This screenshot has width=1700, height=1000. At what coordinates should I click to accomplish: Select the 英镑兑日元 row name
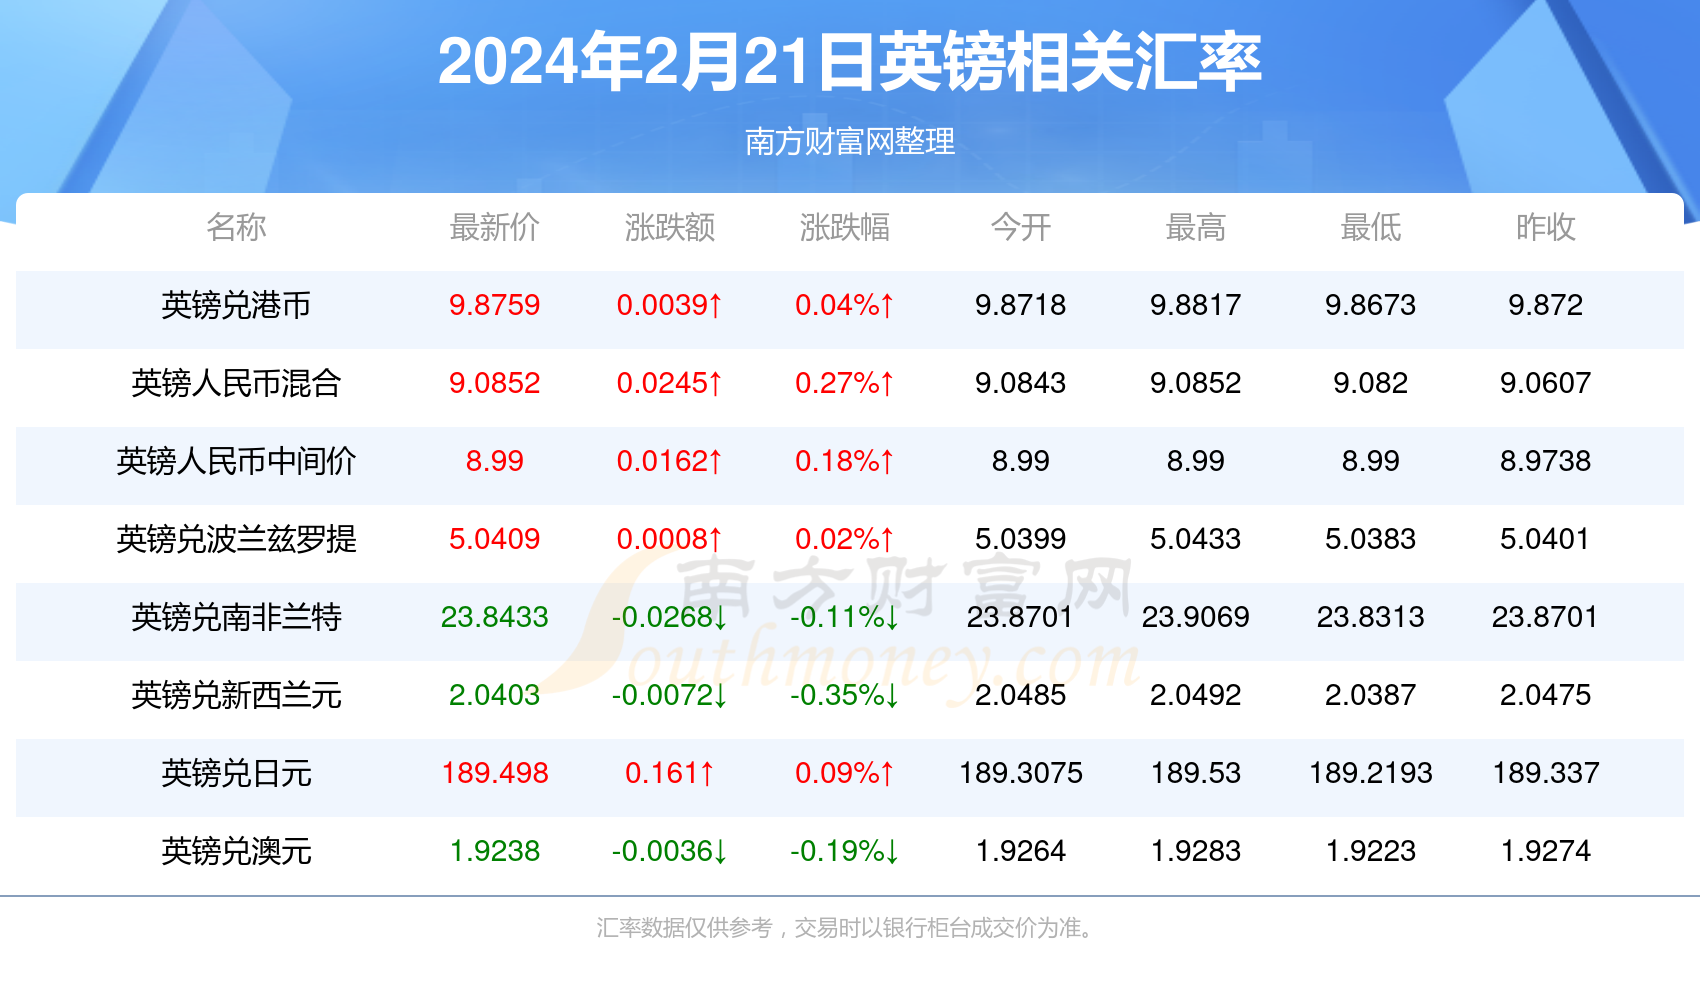coord(236,773)
